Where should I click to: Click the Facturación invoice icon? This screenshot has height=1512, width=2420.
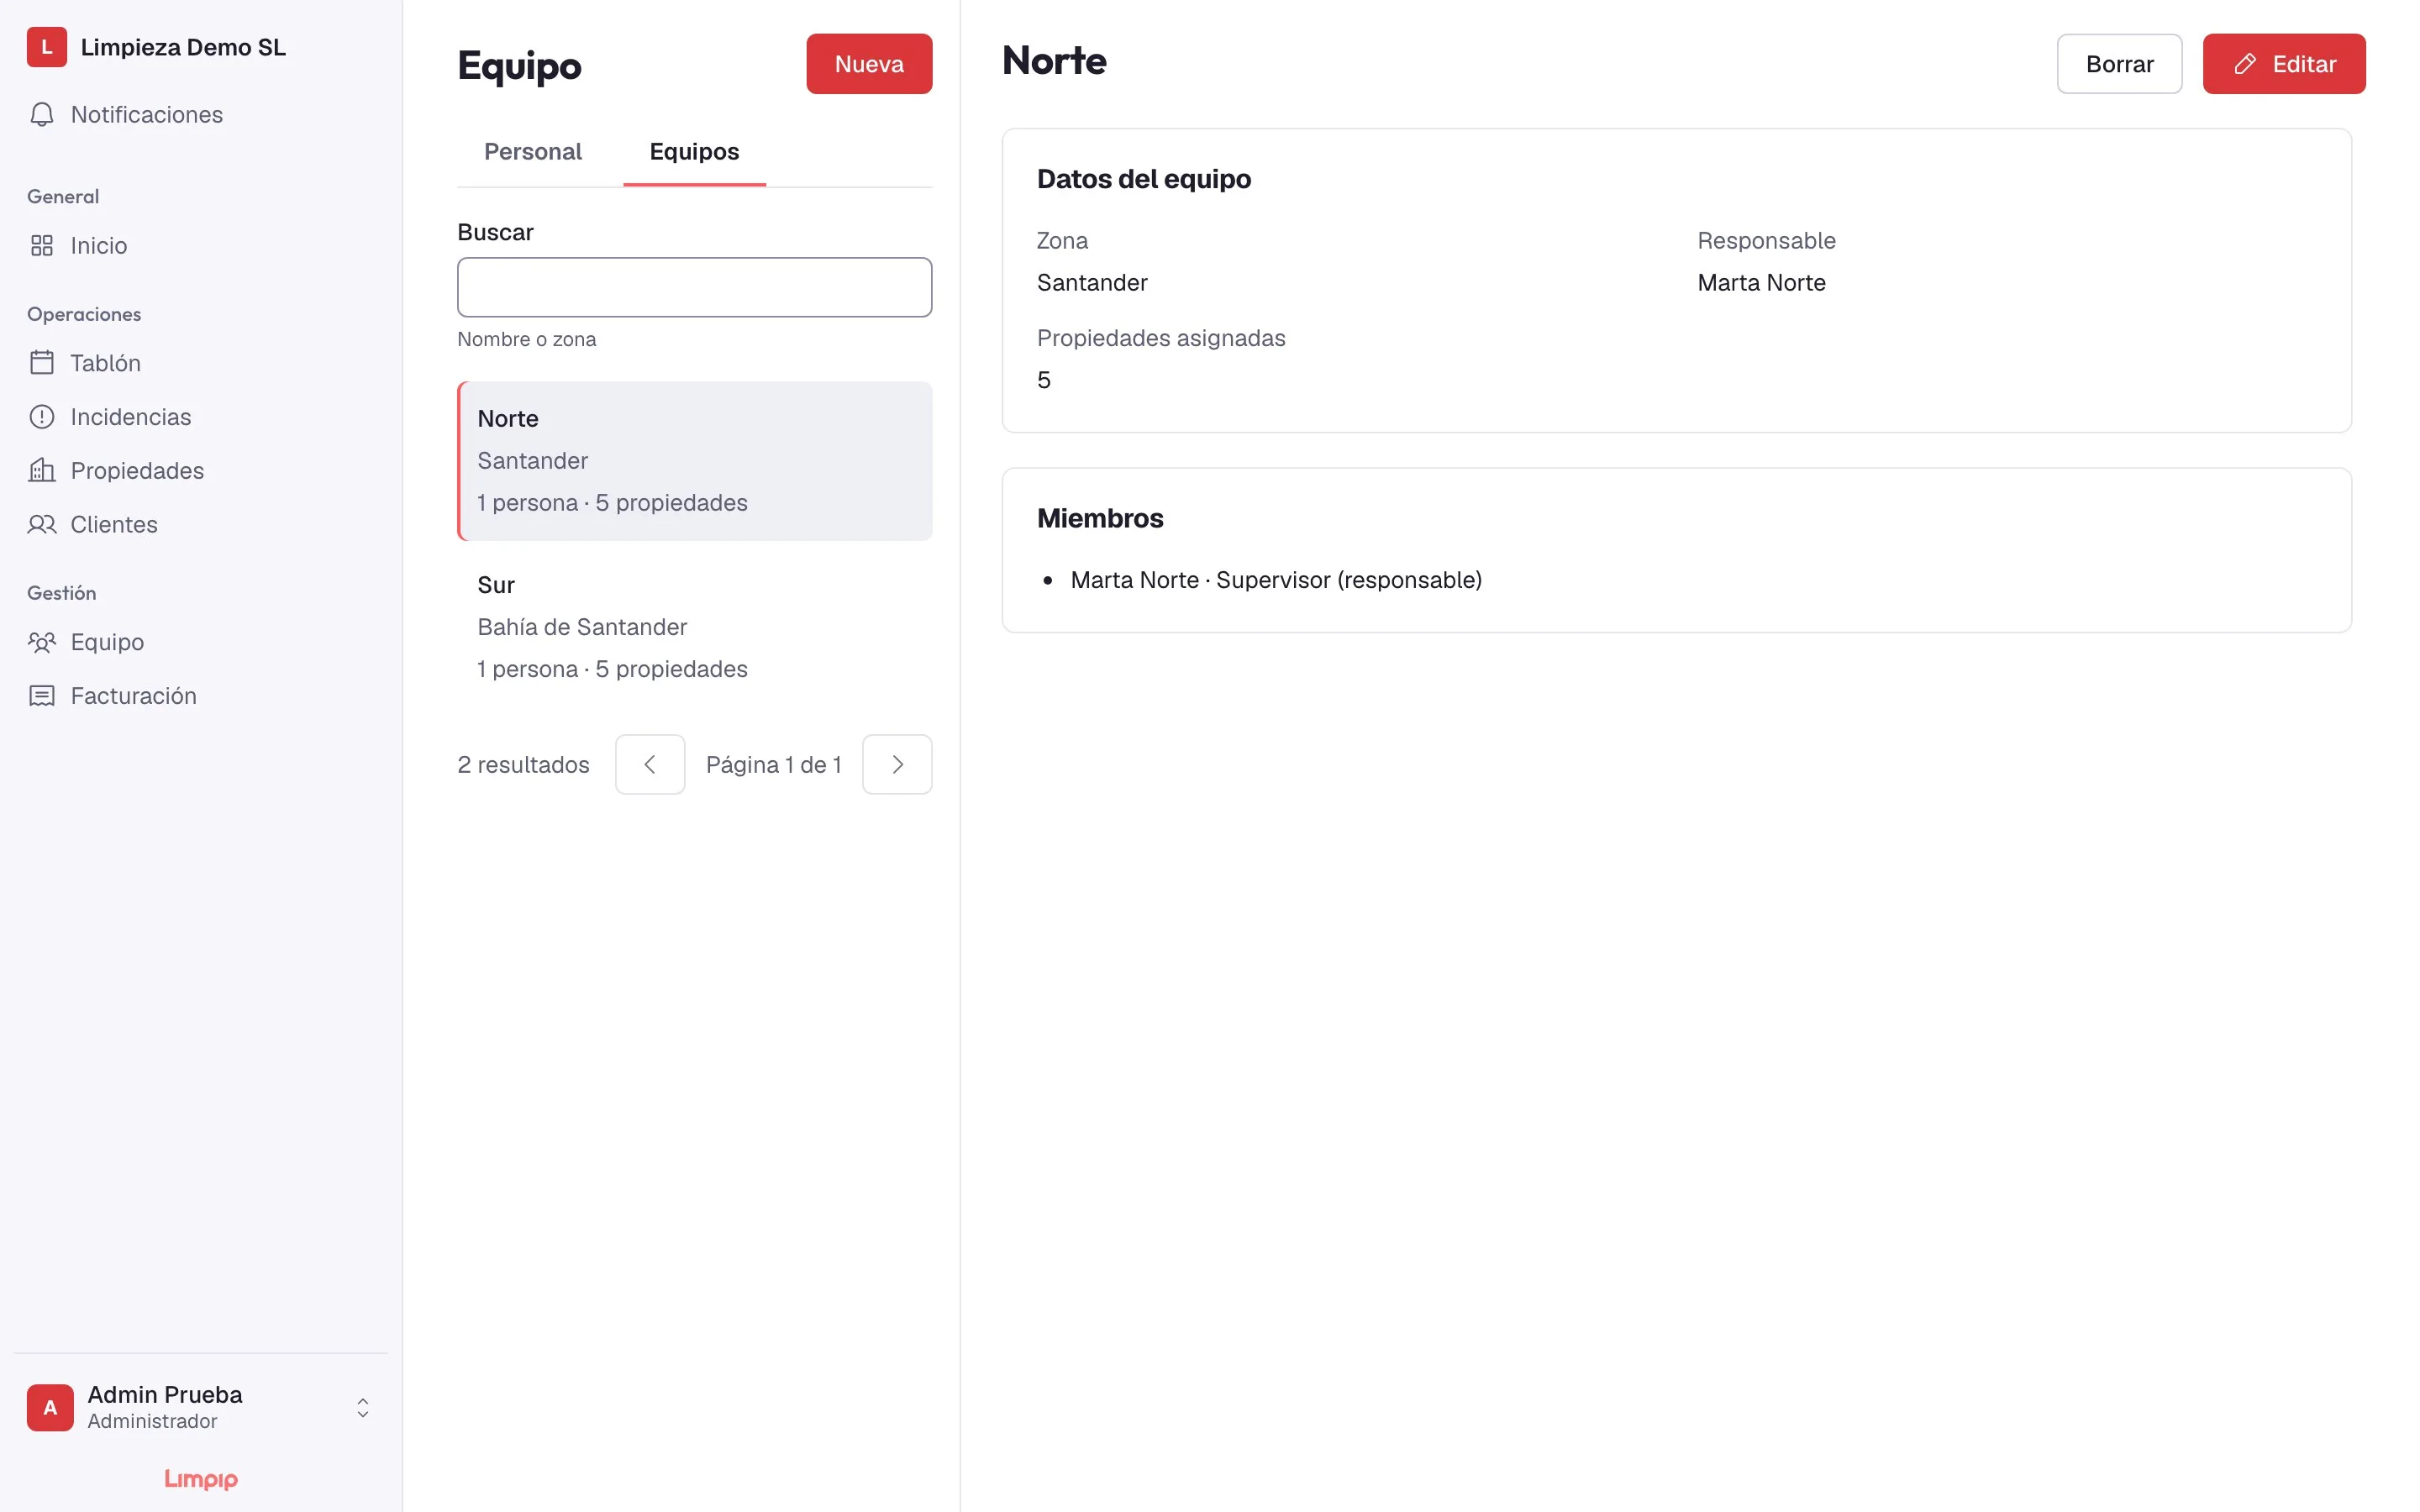[42, 696]
